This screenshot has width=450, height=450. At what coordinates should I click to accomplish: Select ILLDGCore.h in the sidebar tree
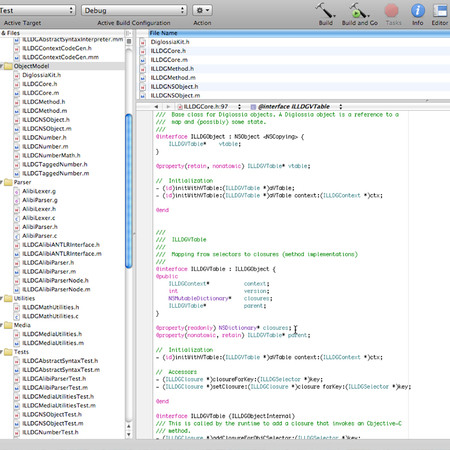[39, 84]
